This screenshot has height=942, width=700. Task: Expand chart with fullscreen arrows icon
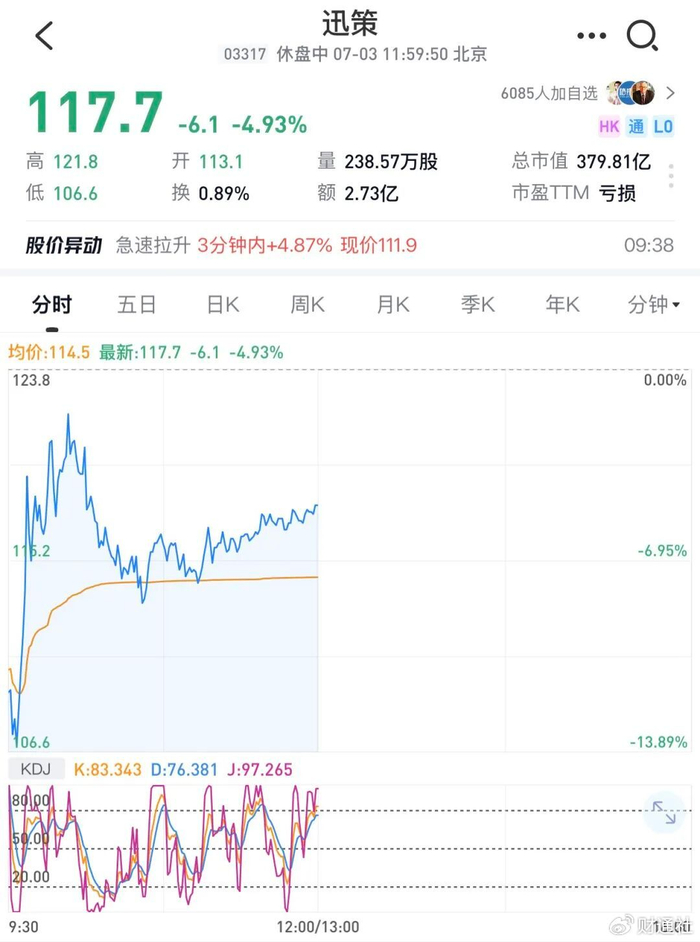coord(664,812)
